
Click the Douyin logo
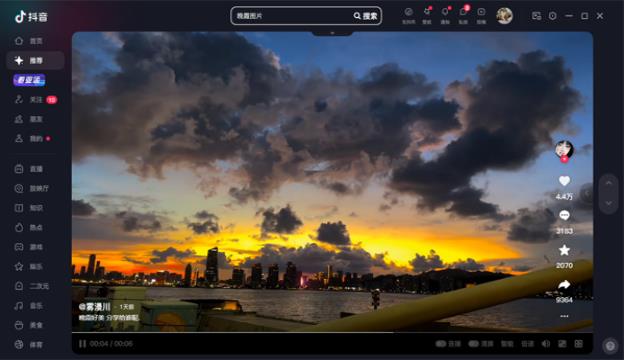31,17
